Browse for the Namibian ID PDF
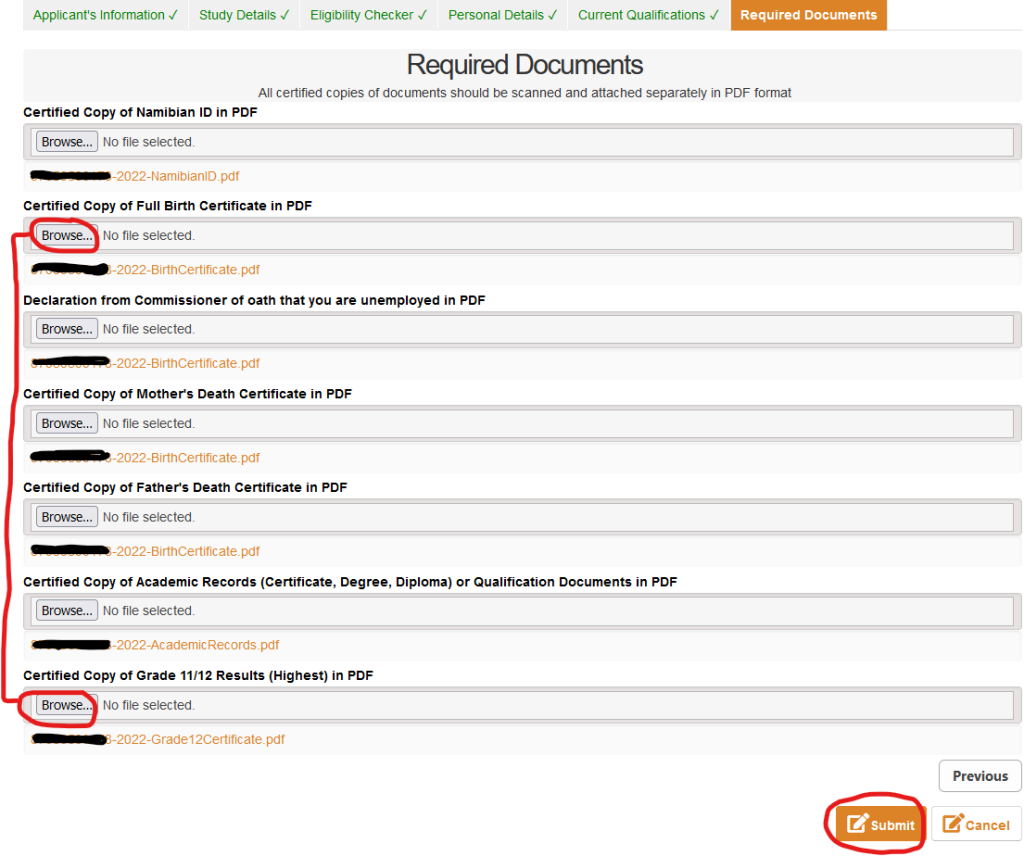The width and height of the screenshot is (1024, 856). (66, 141)
